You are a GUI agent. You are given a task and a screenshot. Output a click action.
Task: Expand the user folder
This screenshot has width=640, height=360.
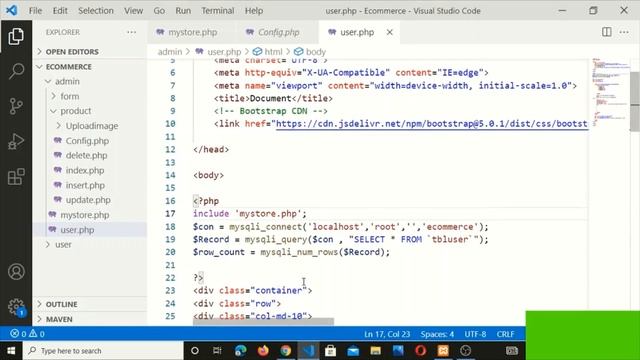[x=89, y=244]
